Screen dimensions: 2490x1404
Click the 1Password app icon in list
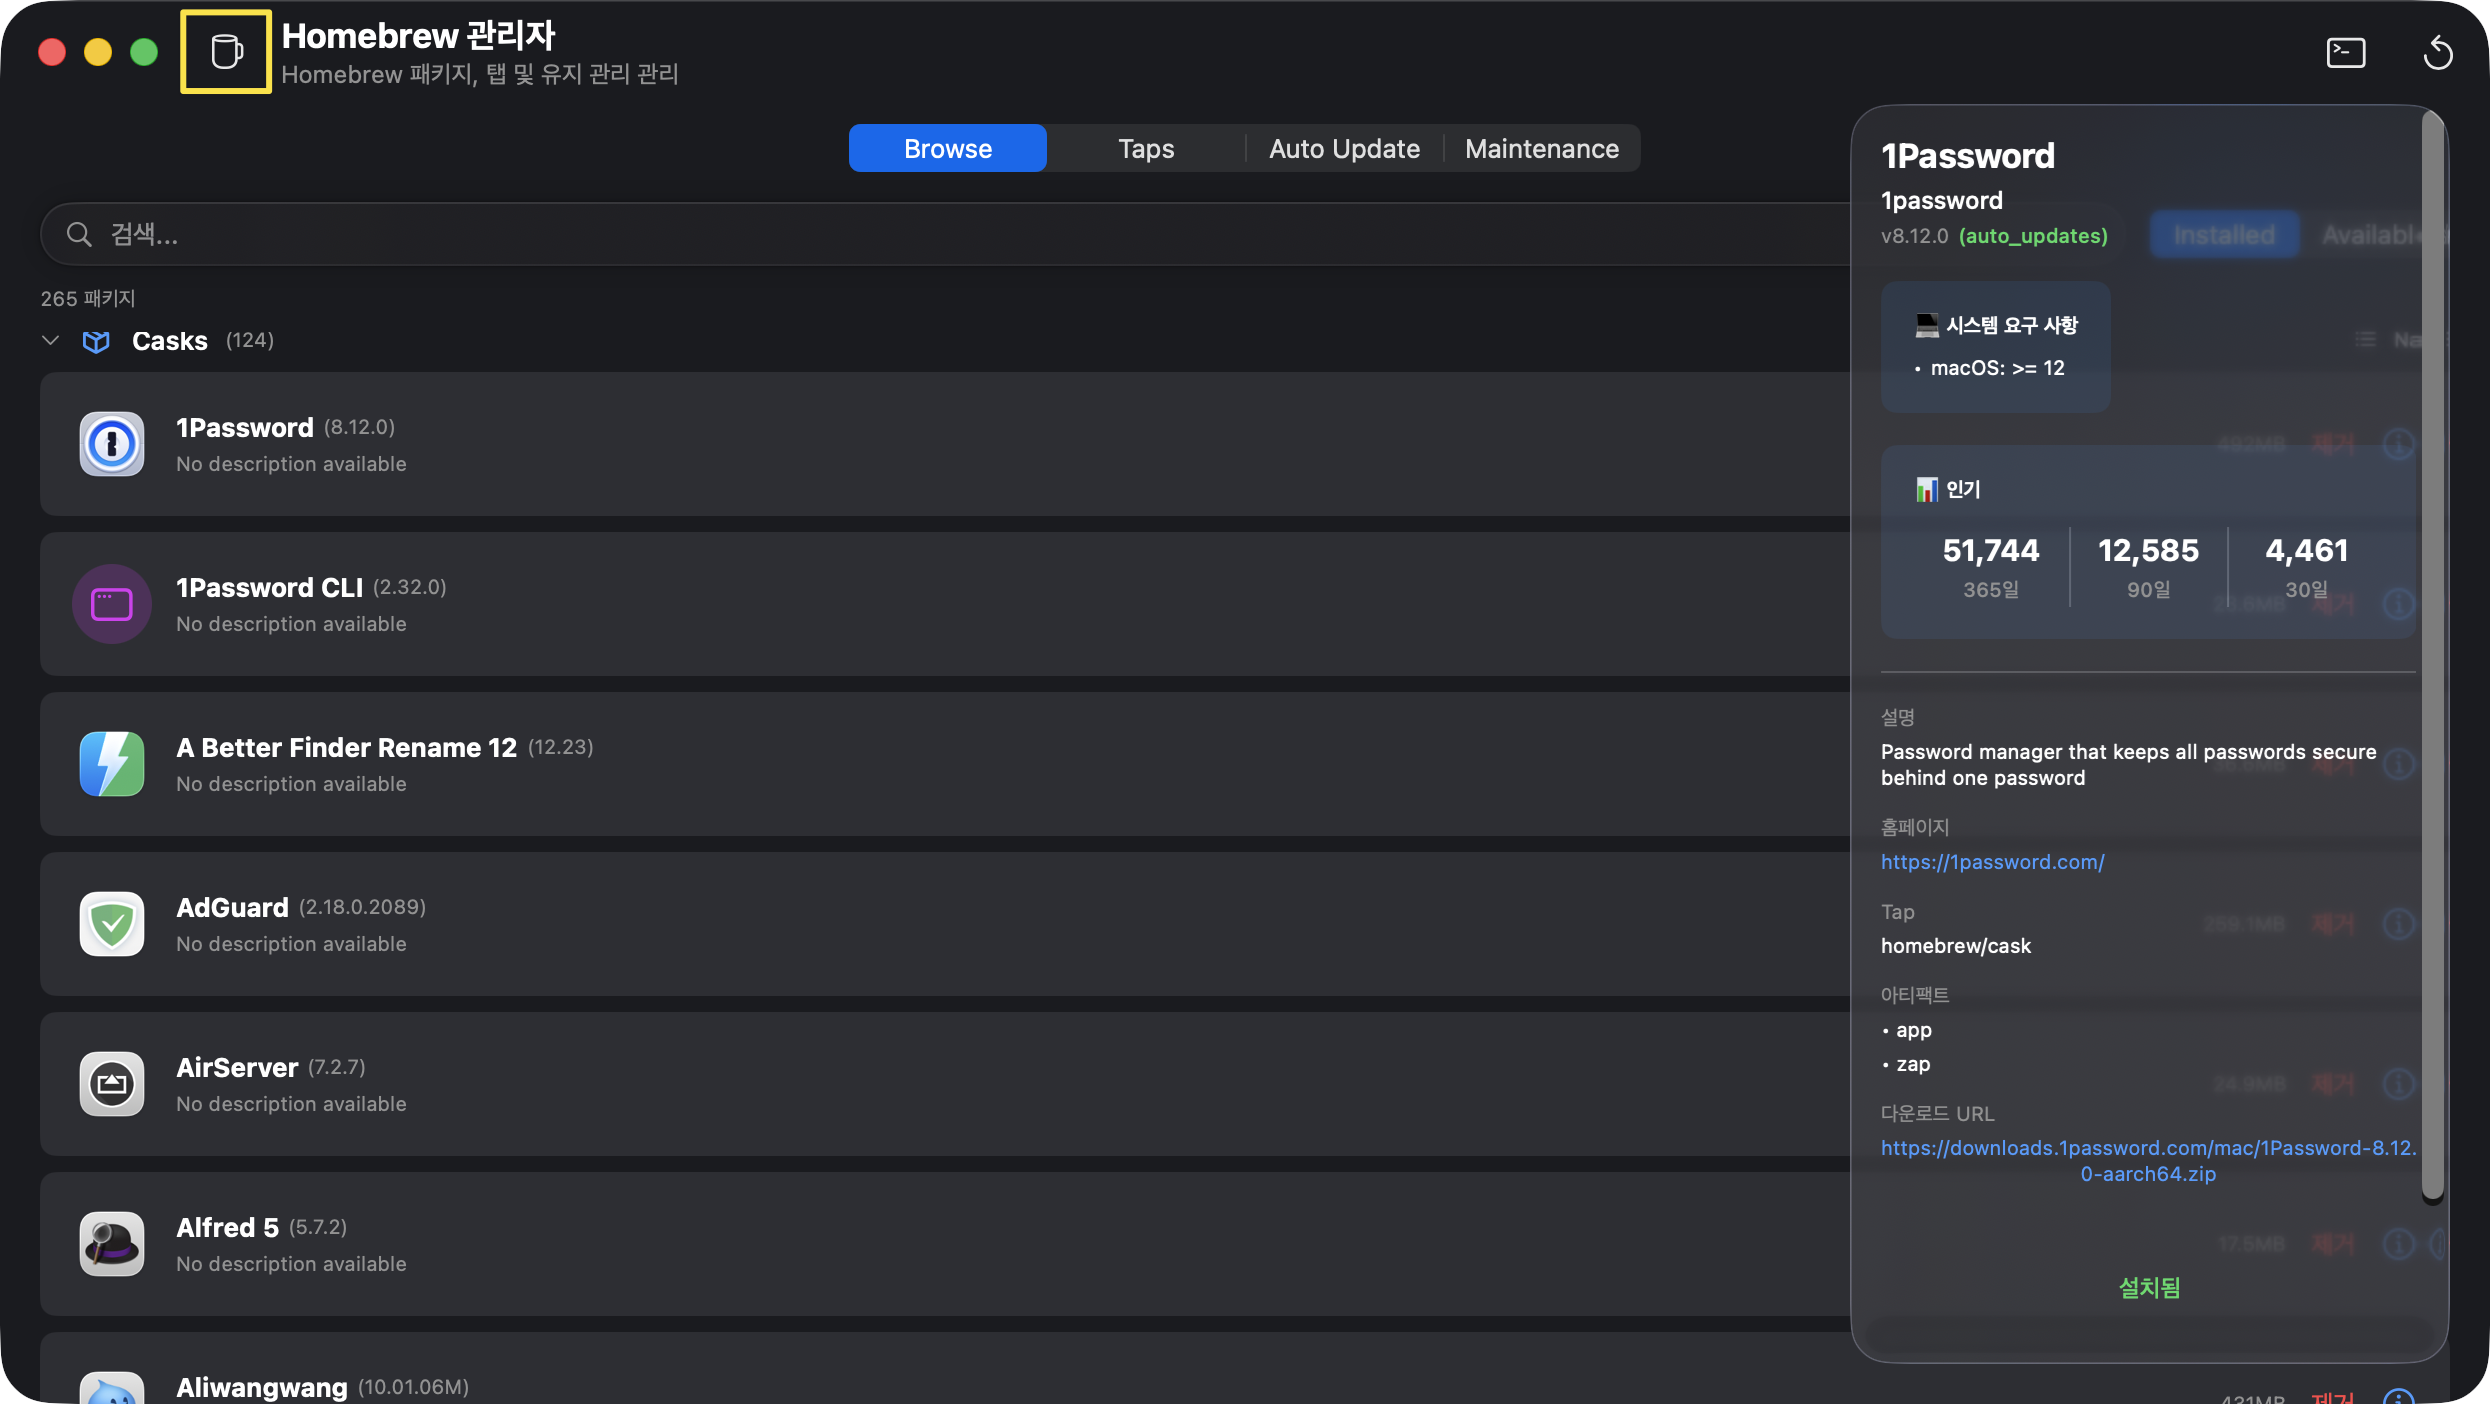112,444
